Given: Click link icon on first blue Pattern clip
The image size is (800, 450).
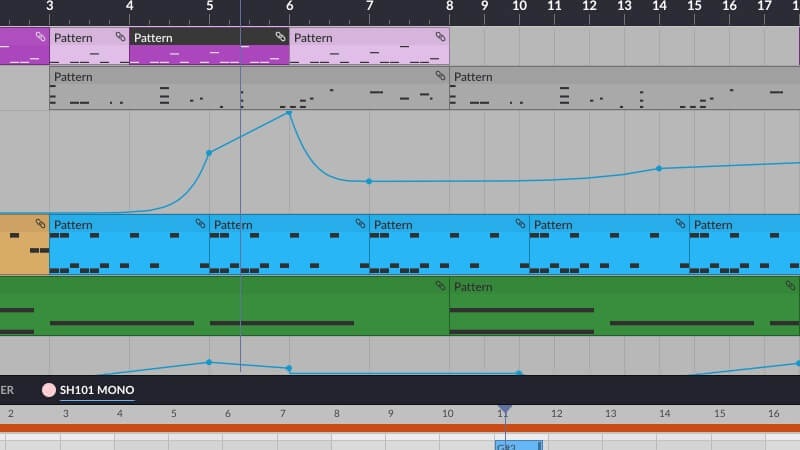Looking at the screenshot, I should (x=200, y=223).
